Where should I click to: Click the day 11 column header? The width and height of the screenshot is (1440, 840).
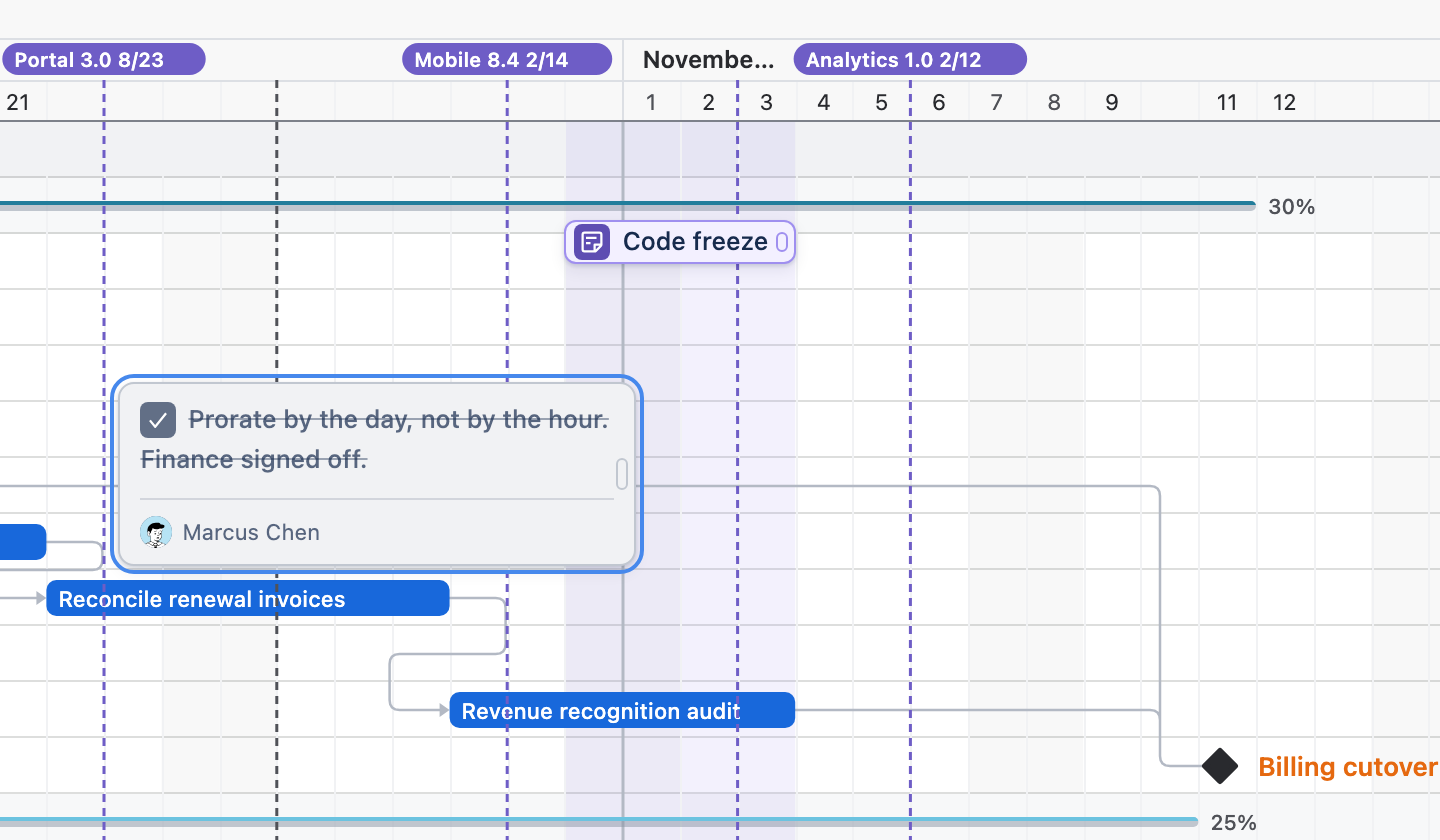tap(1227, 102)
